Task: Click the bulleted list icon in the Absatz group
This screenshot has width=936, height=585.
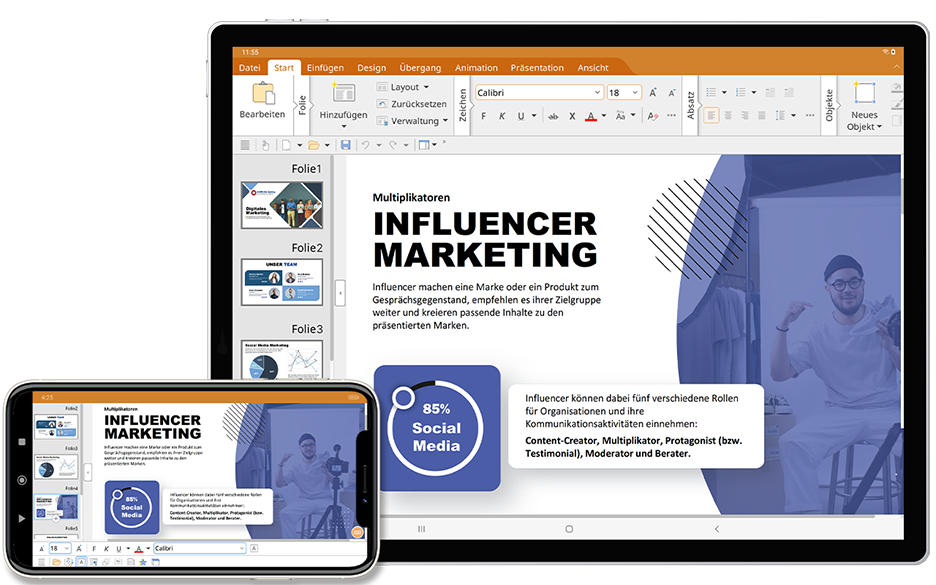Action: pos(711,93)
